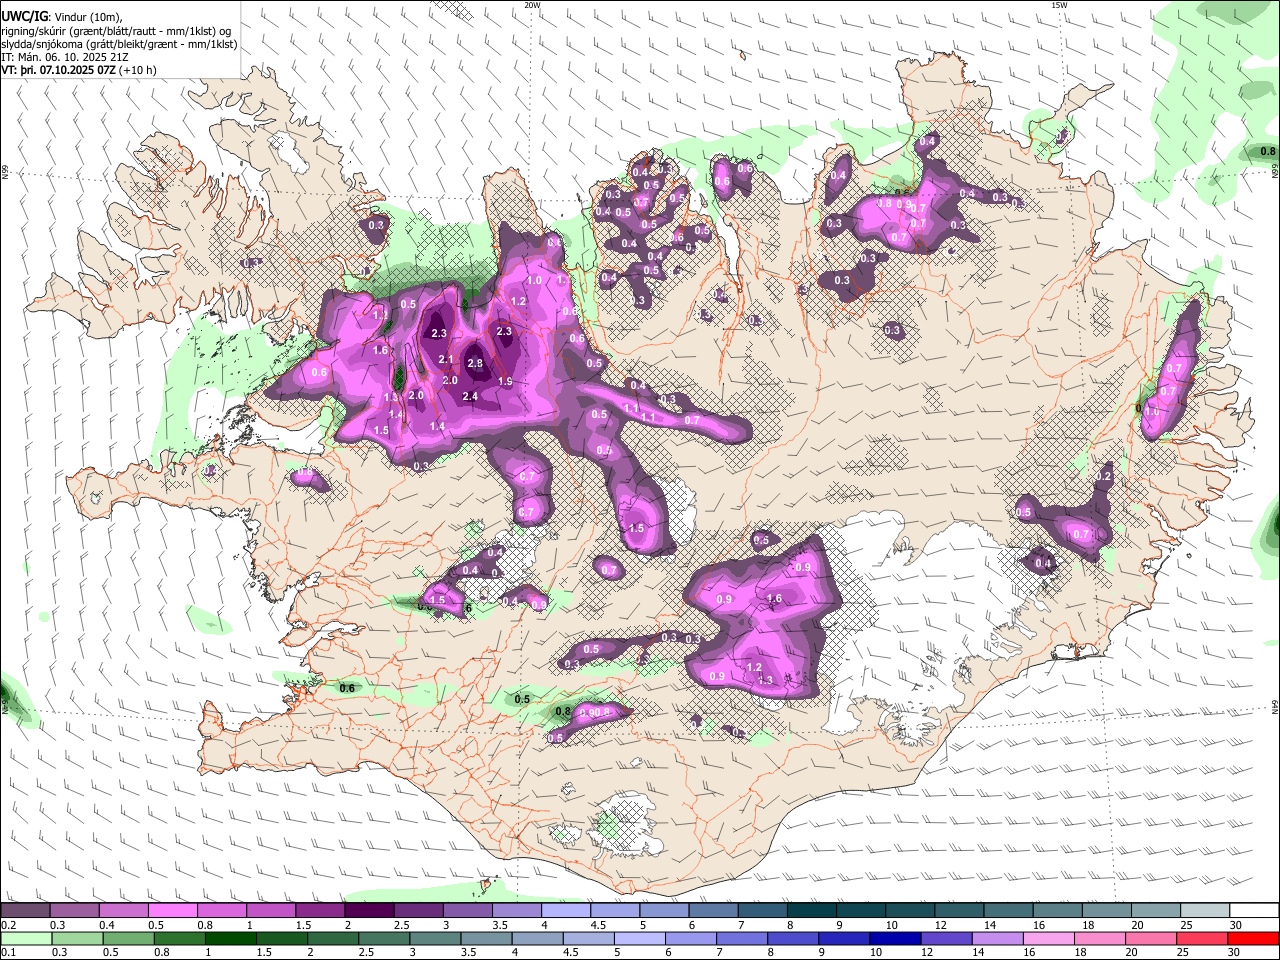Select bright pink swatch between 0.5 and 0.8 upper row
Image resolution: width=1280 pixels, height=960 pixels.
coord(172,910)
